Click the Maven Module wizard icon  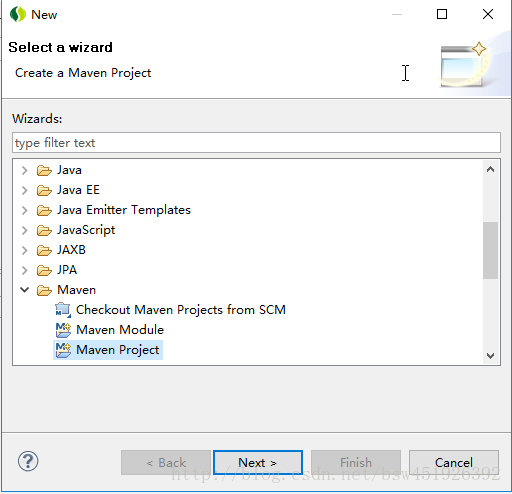[x=63, y=330]
